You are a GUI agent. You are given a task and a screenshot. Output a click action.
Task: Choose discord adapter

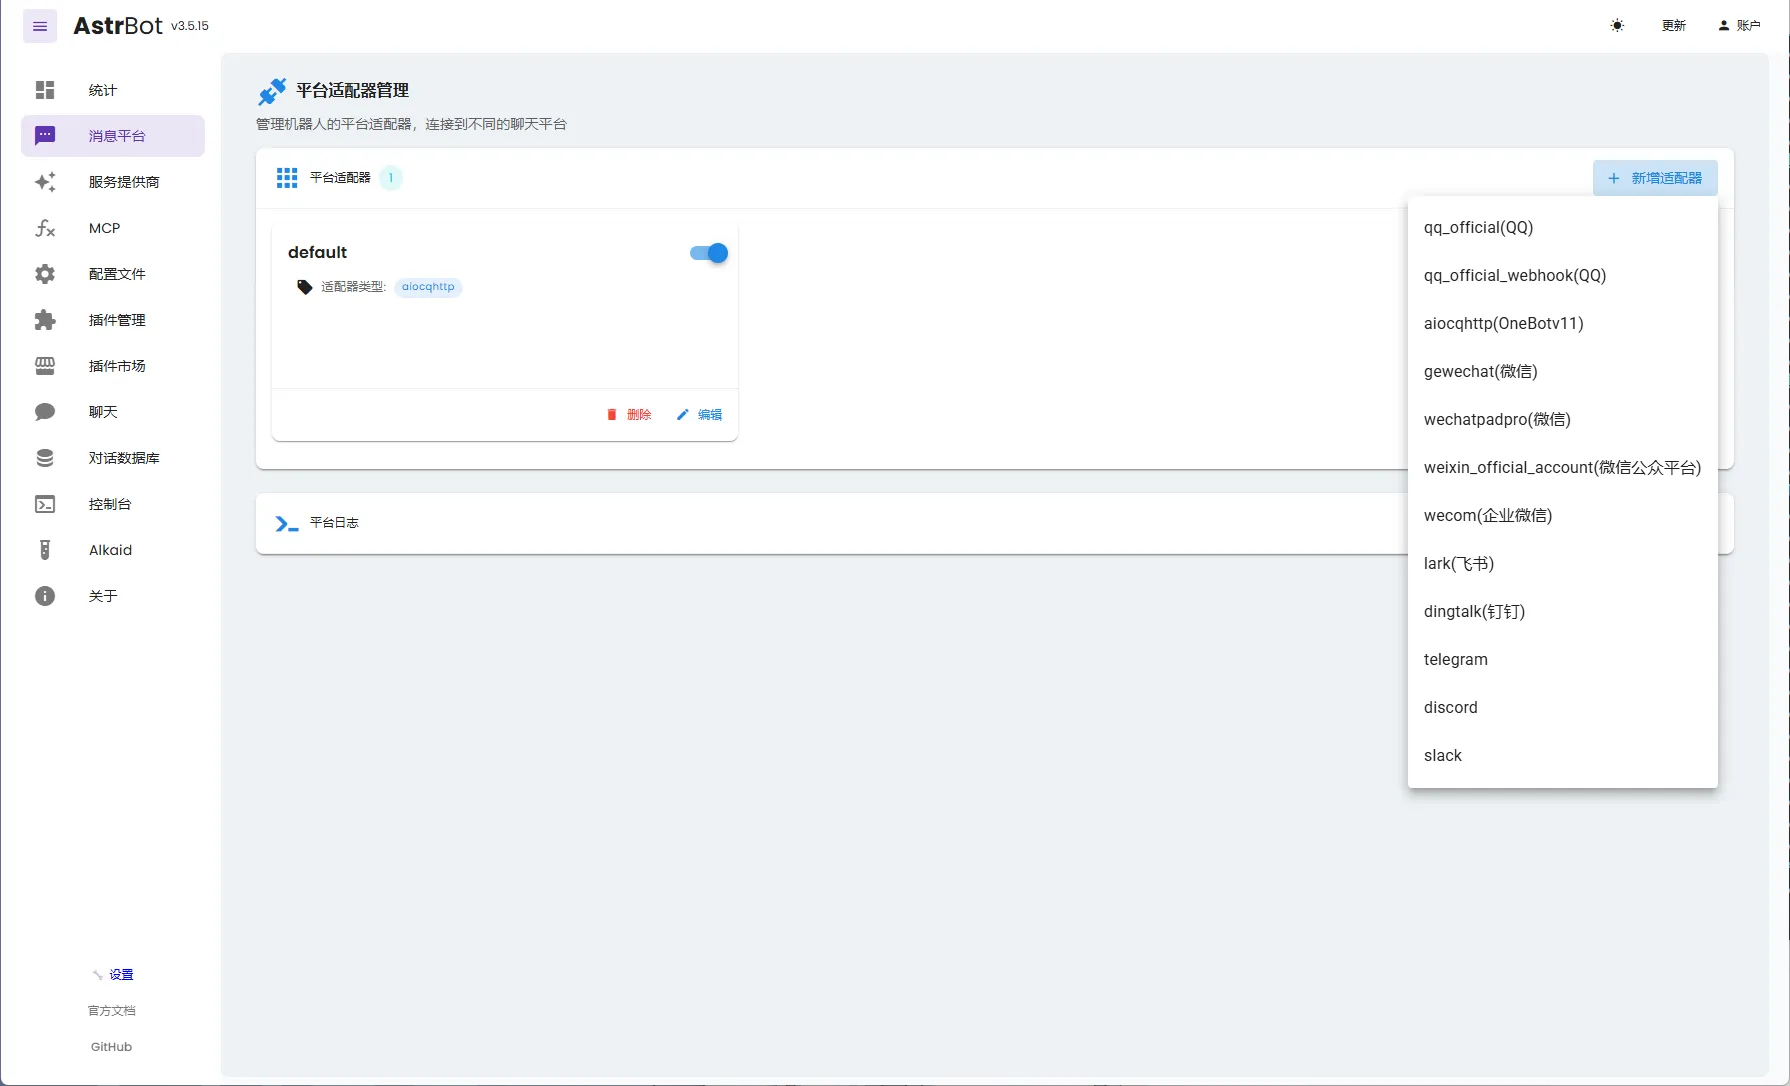coord(1563,707)
